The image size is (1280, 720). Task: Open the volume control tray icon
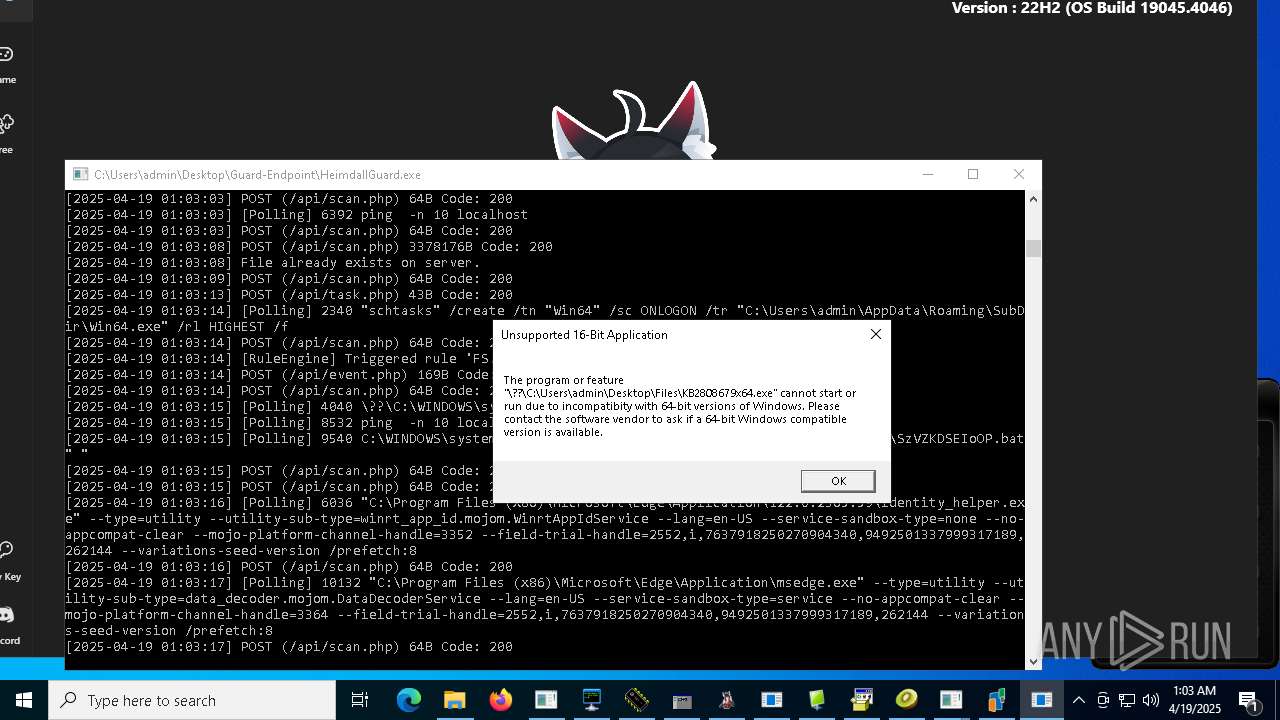pos(1151,700)
